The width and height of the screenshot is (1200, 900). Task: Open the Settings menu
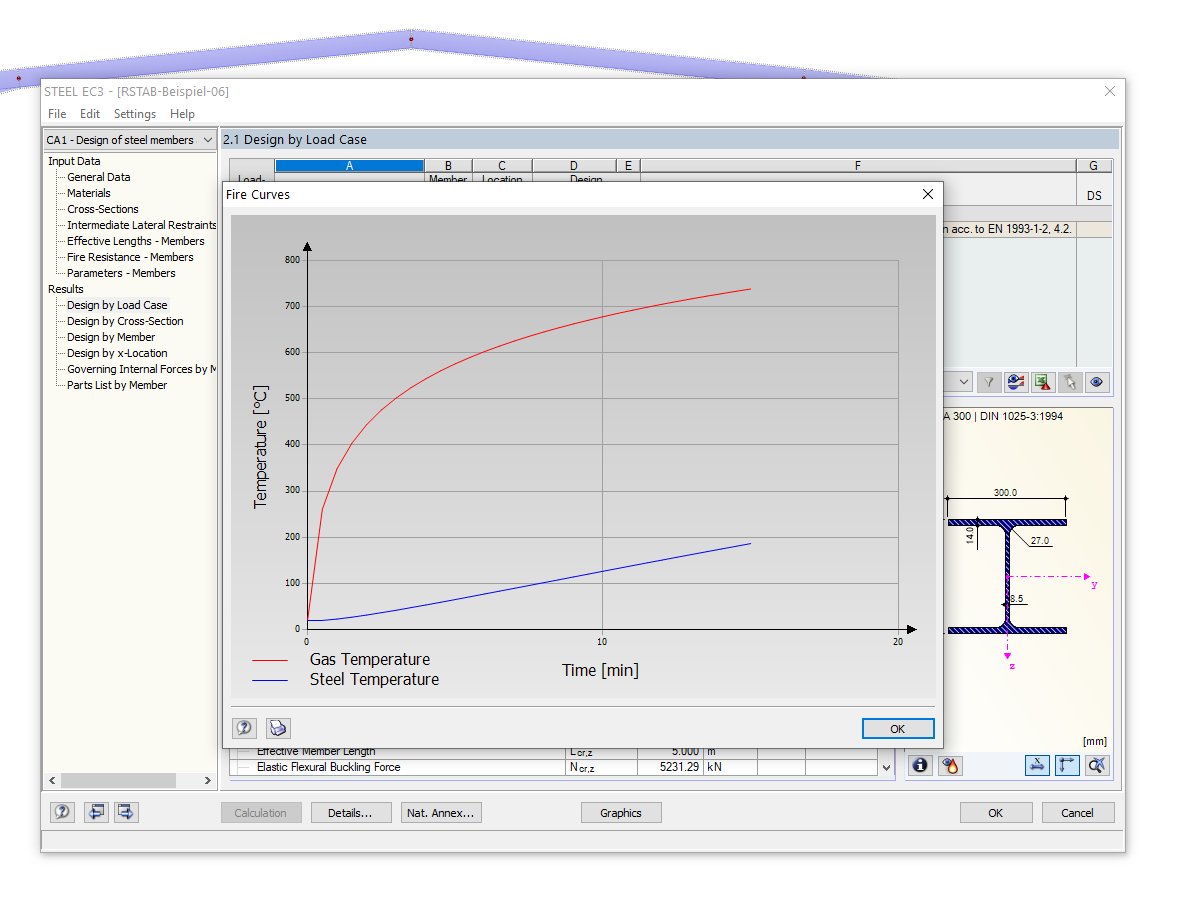(134, 113)
